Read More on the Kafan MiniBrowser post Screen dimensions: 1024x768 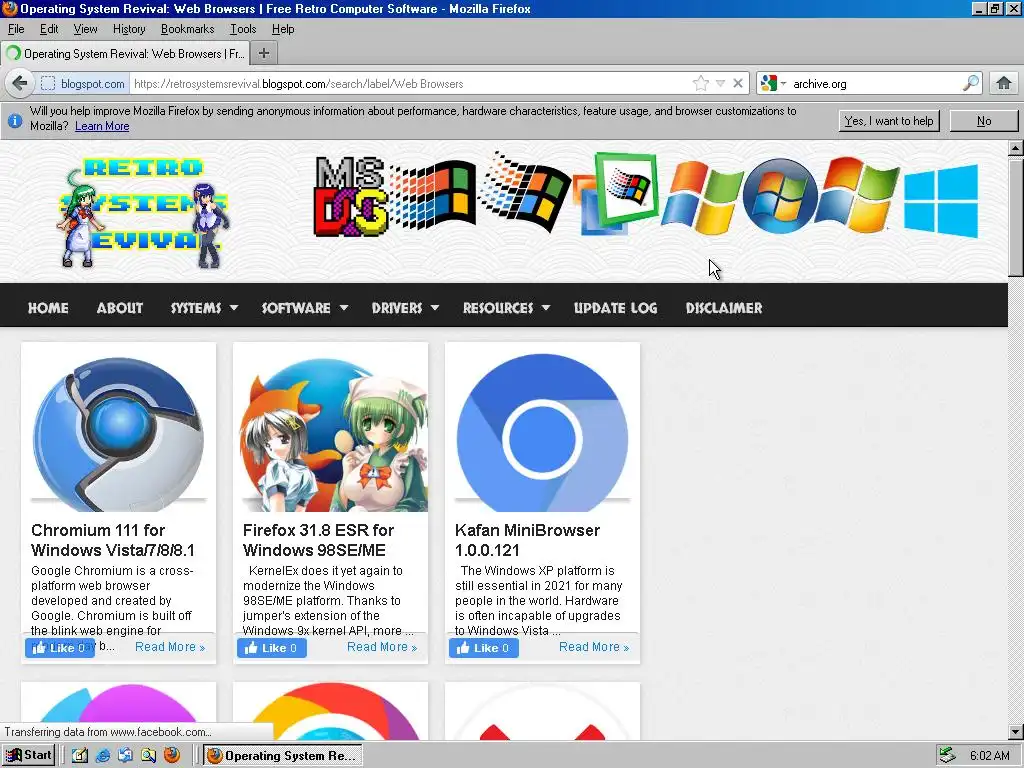tap(594, 647)
